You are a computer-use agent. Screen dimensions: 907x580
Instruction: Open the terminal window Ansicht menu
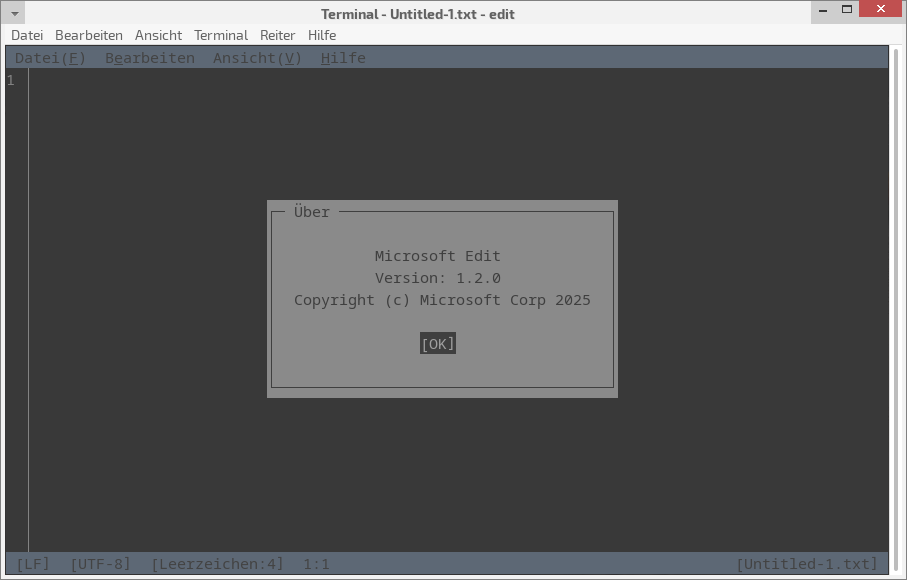click(158, 35)
